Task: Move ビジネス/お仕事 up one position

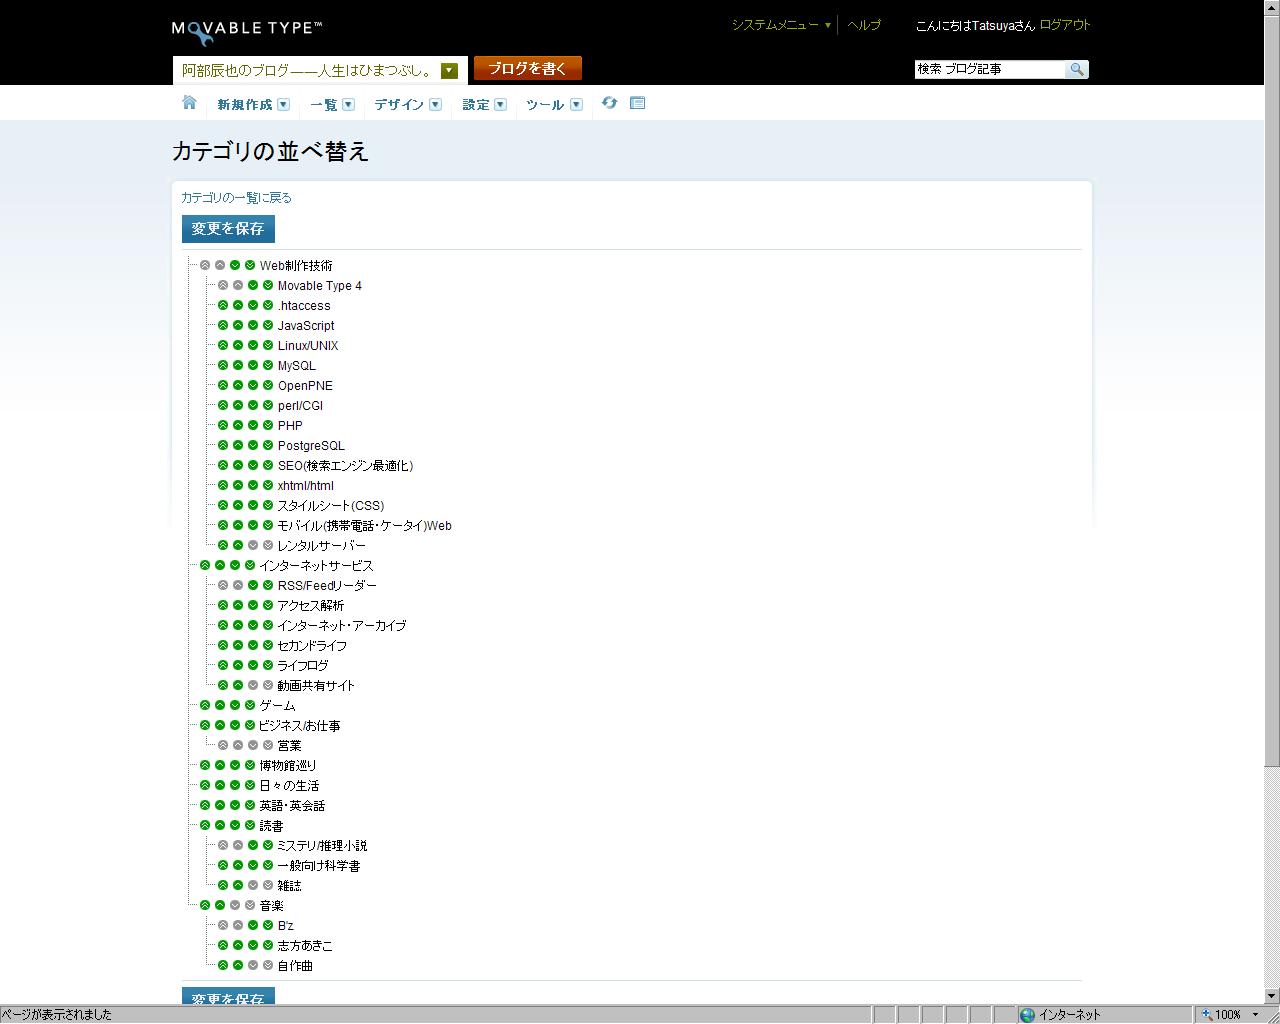Action: (220, 725)
